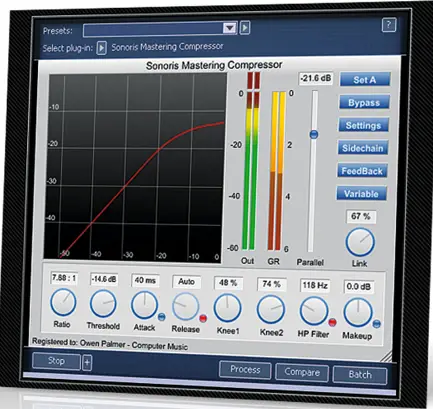Click the window resize grip corner
Viewport: 433px width, 409px height.
pyautogui.click(x=387, y=357)
